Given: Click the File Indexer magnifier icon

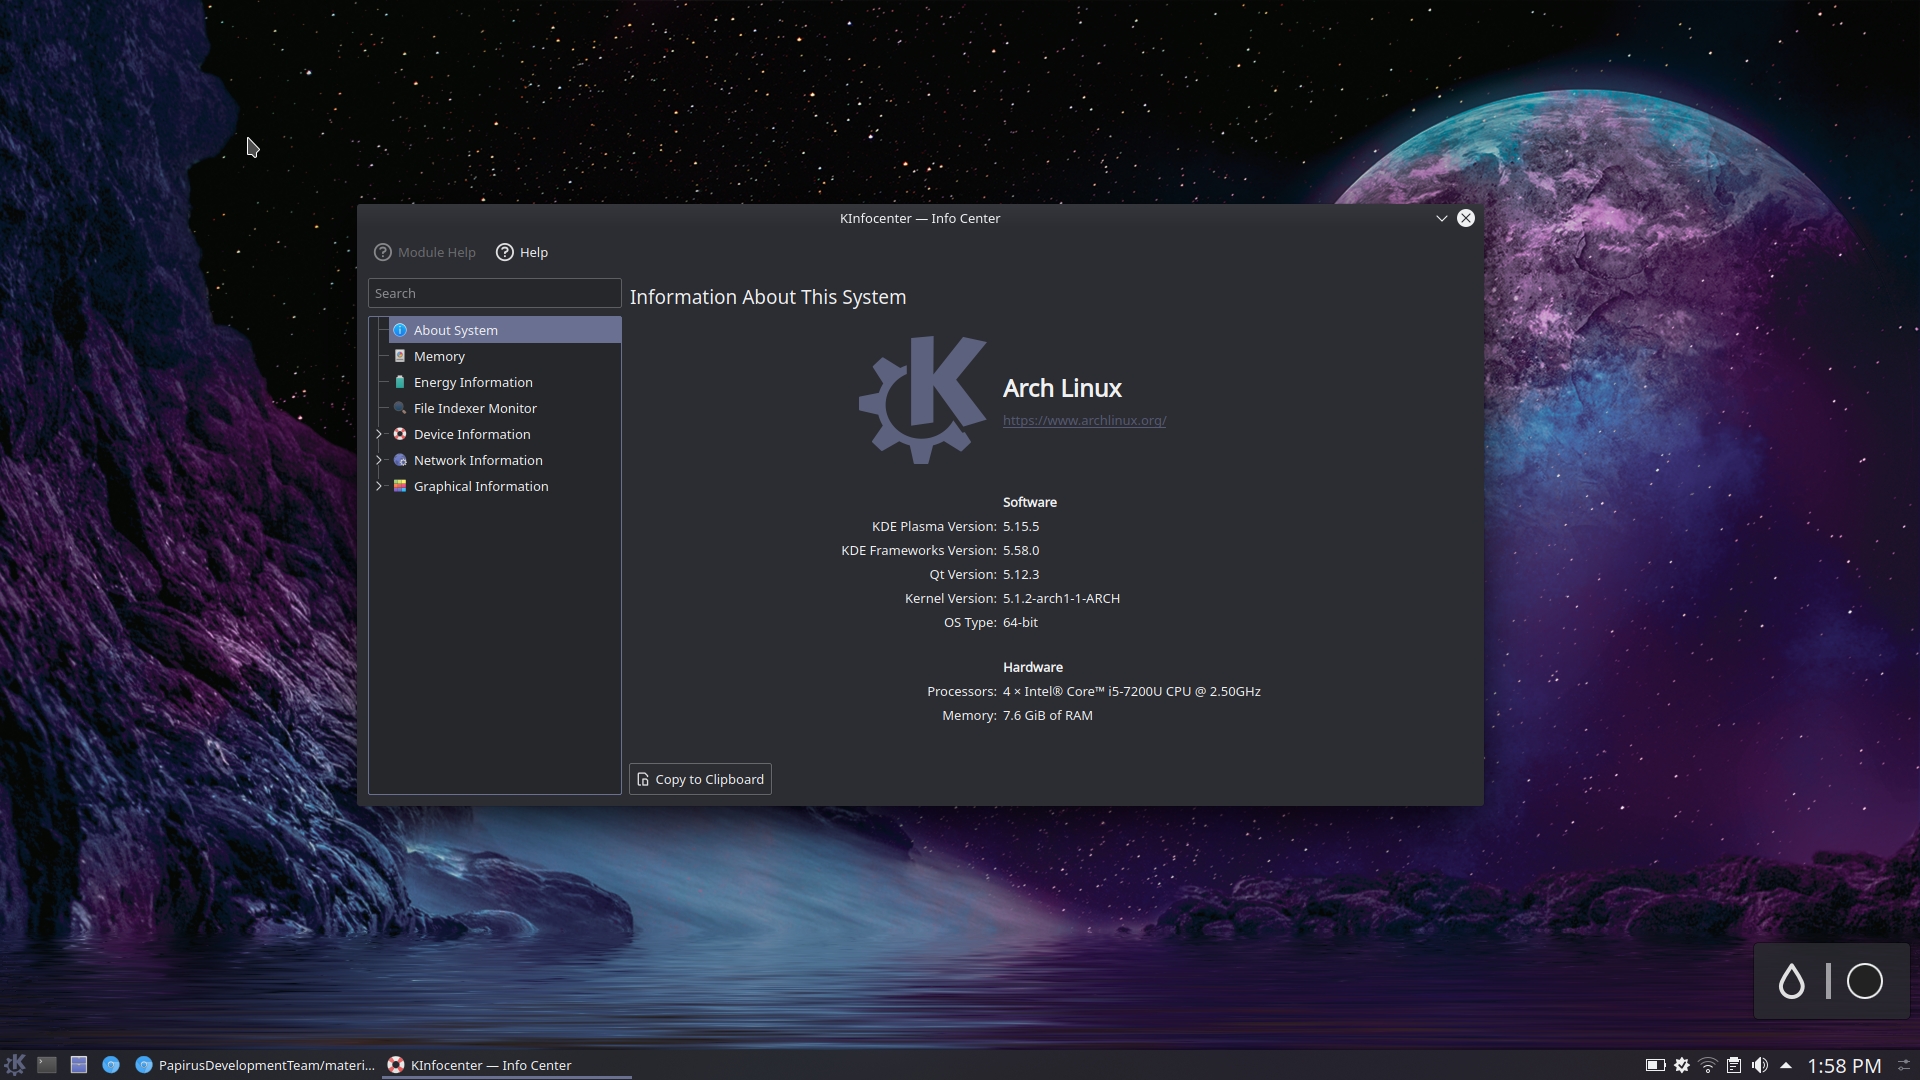Looking at the screenshot, I should point(400,408).
